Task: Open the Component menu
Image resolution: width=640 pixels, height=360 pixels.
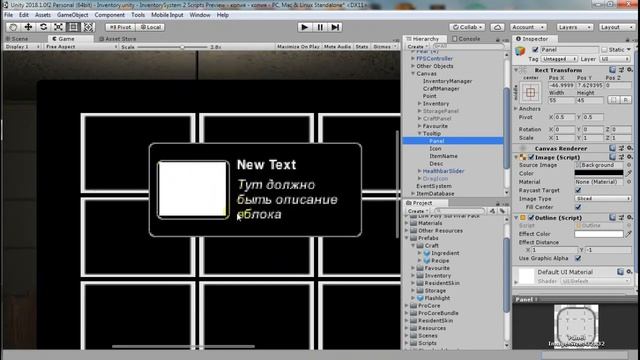Action: (x=109, y=15)
